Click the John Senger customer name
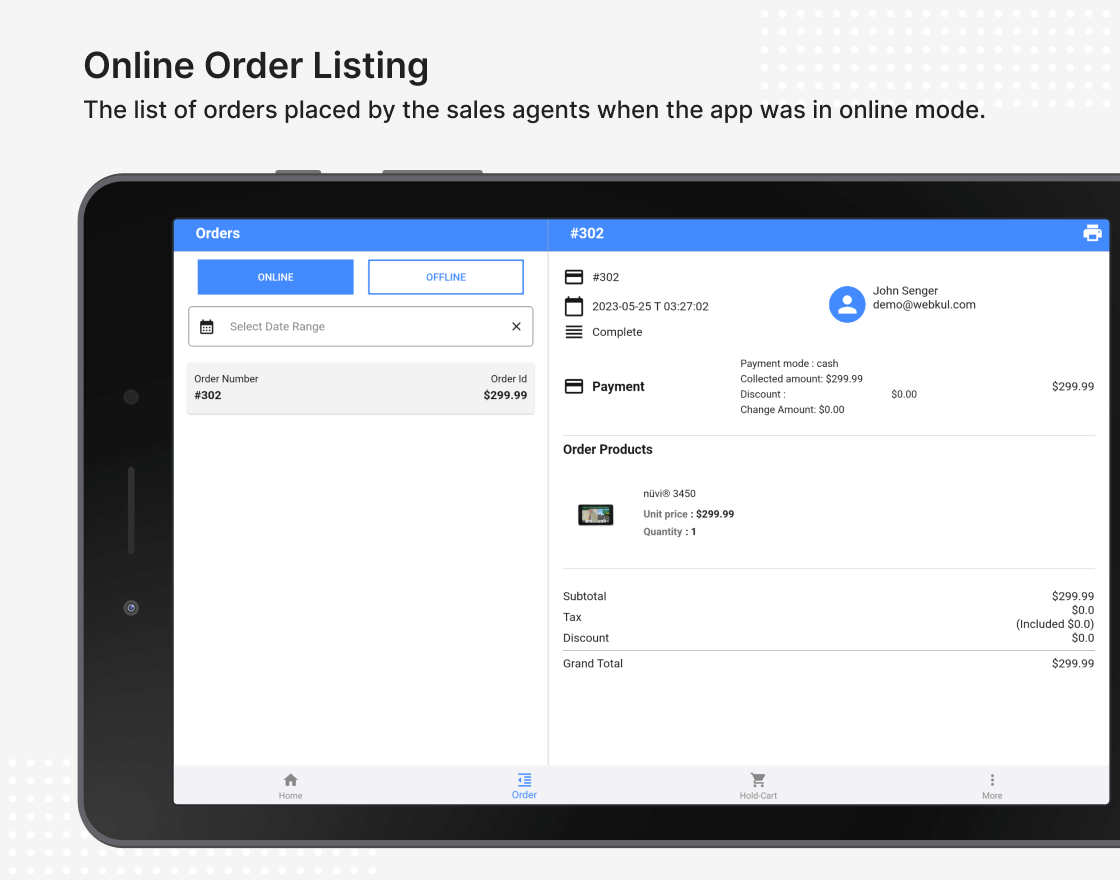This screenshot has width=1120, height=880. pyautogui.click(x=905, y=291)
